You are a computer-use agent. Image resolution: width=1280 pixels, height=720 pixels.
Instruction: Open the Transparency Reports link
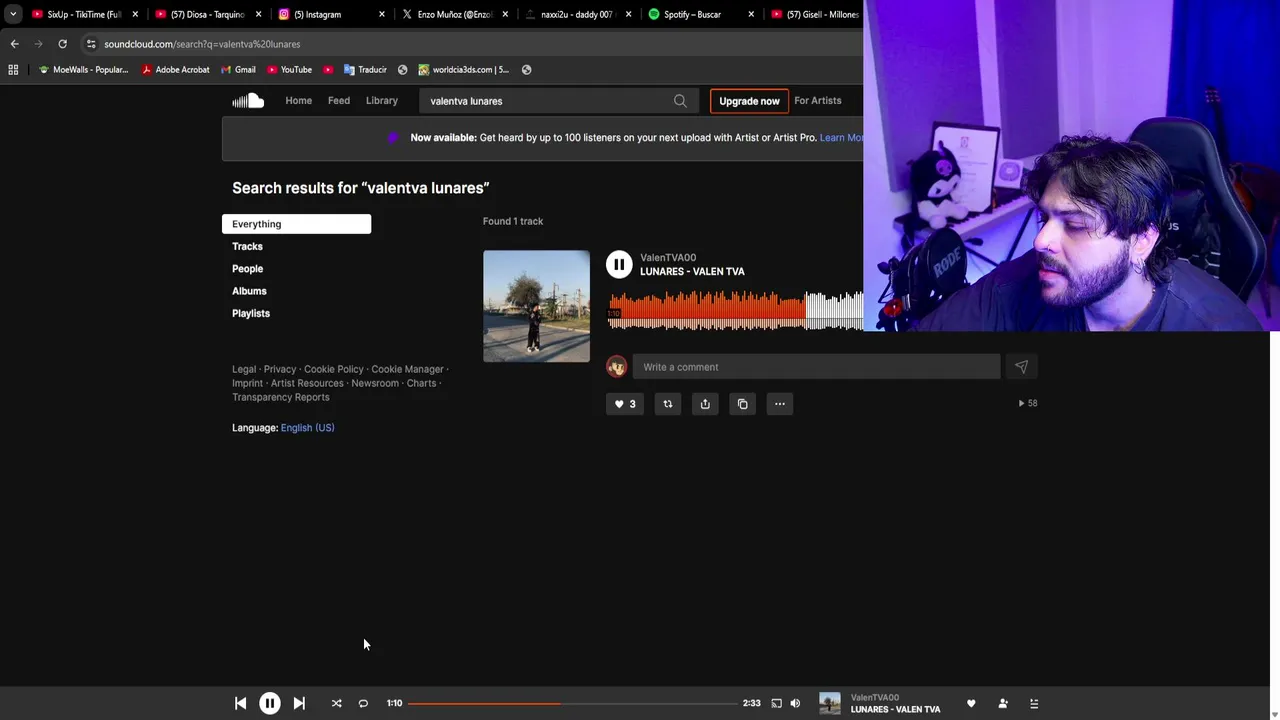click(x=281, y=397)
